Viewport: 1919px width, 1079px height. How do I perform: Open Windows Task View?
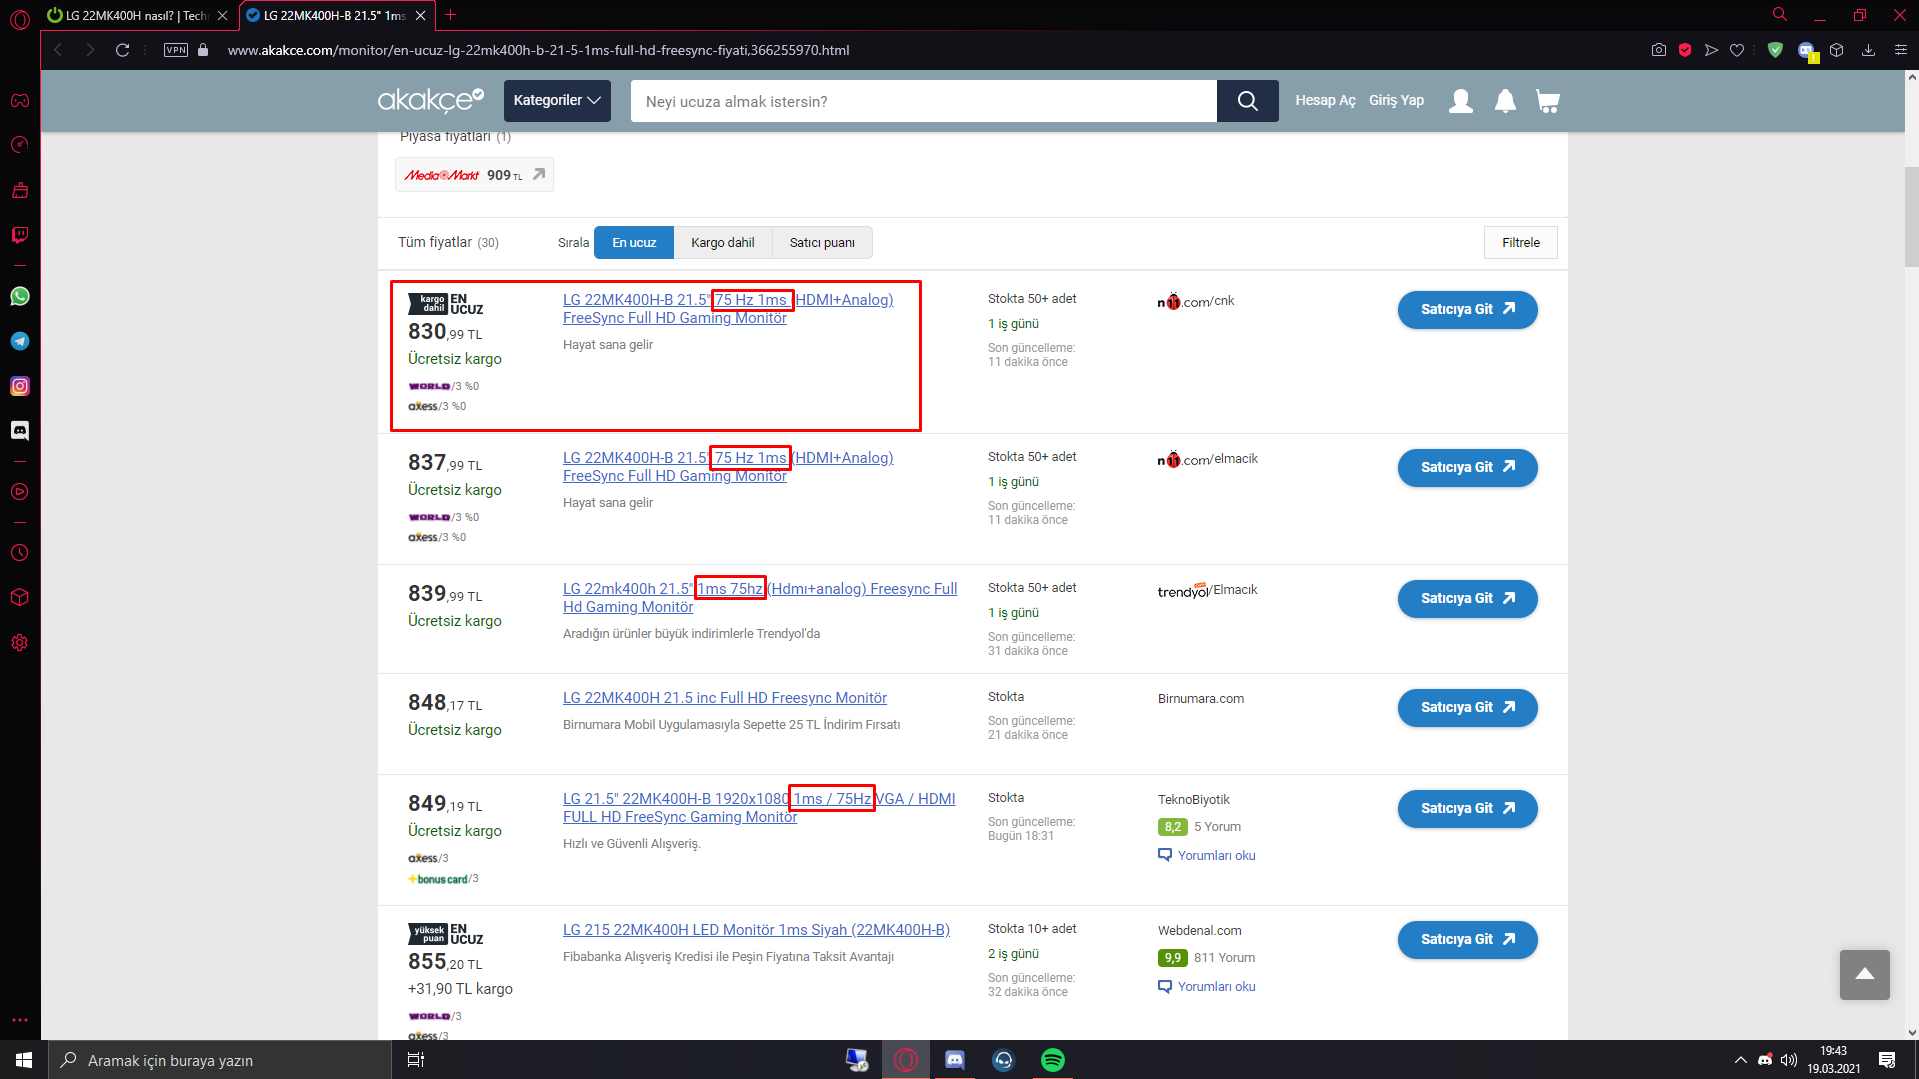click(x=416, y=1060)
